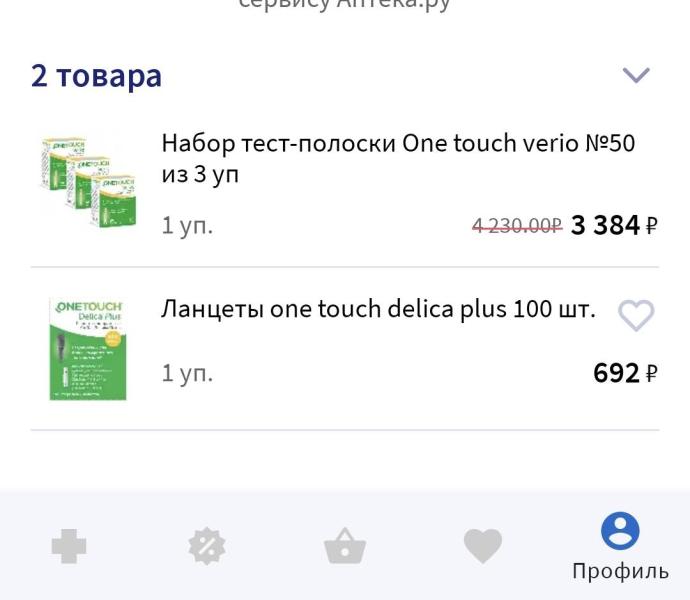Open the shopping basket tab
This screenshot has width=690, height=600.
tap(345, 547)
